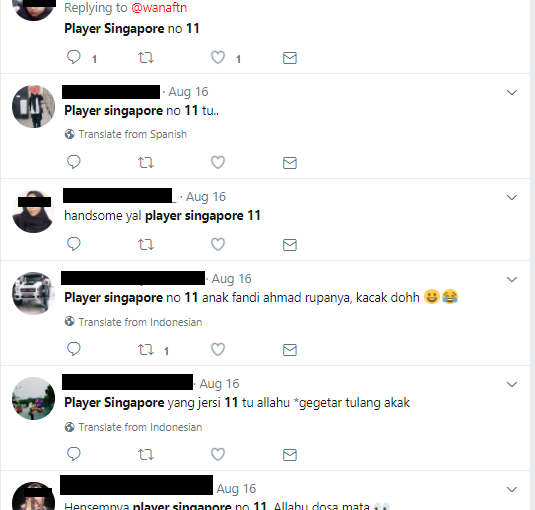Expand options chevron on 'handsome yal' tweet

tap(512, 198)
